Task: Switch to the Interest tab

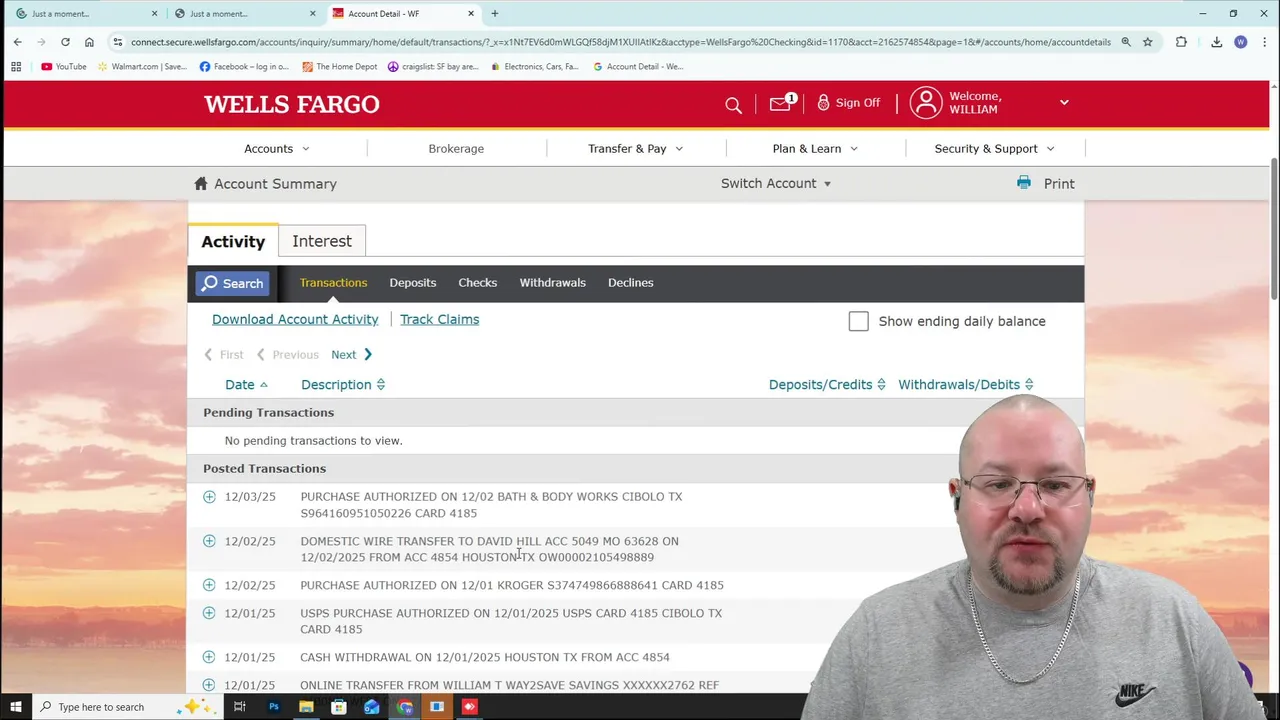Action: (x=322, y=241)
